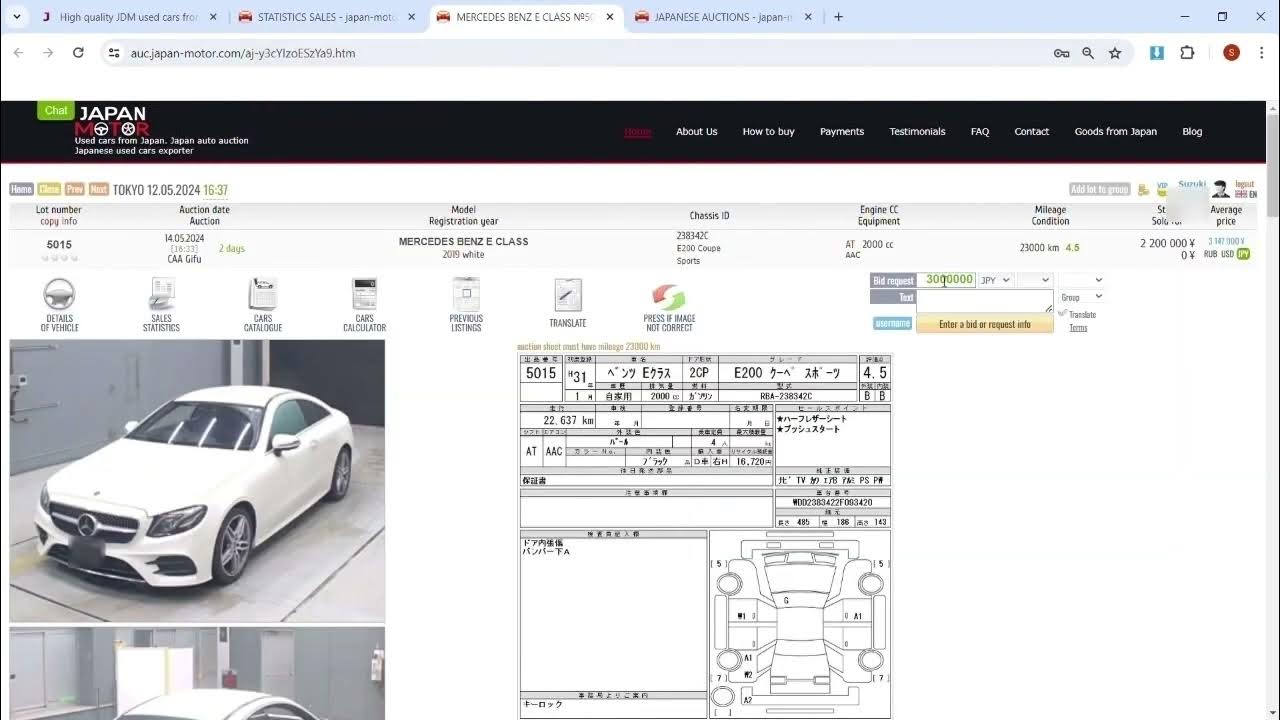Click the gold coins icon beside Add lot to group
This screenshot has height=720, width=1280.
click(x=1144, y=189)
